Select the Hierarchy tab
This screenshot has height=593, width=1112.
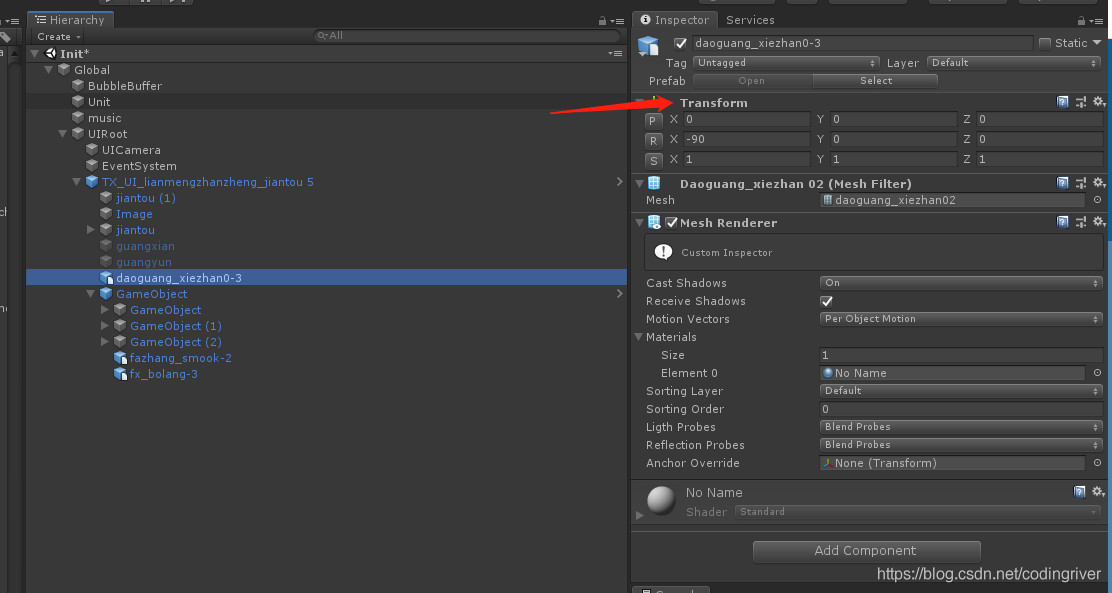pyautogui.click(x=70, y=20)
